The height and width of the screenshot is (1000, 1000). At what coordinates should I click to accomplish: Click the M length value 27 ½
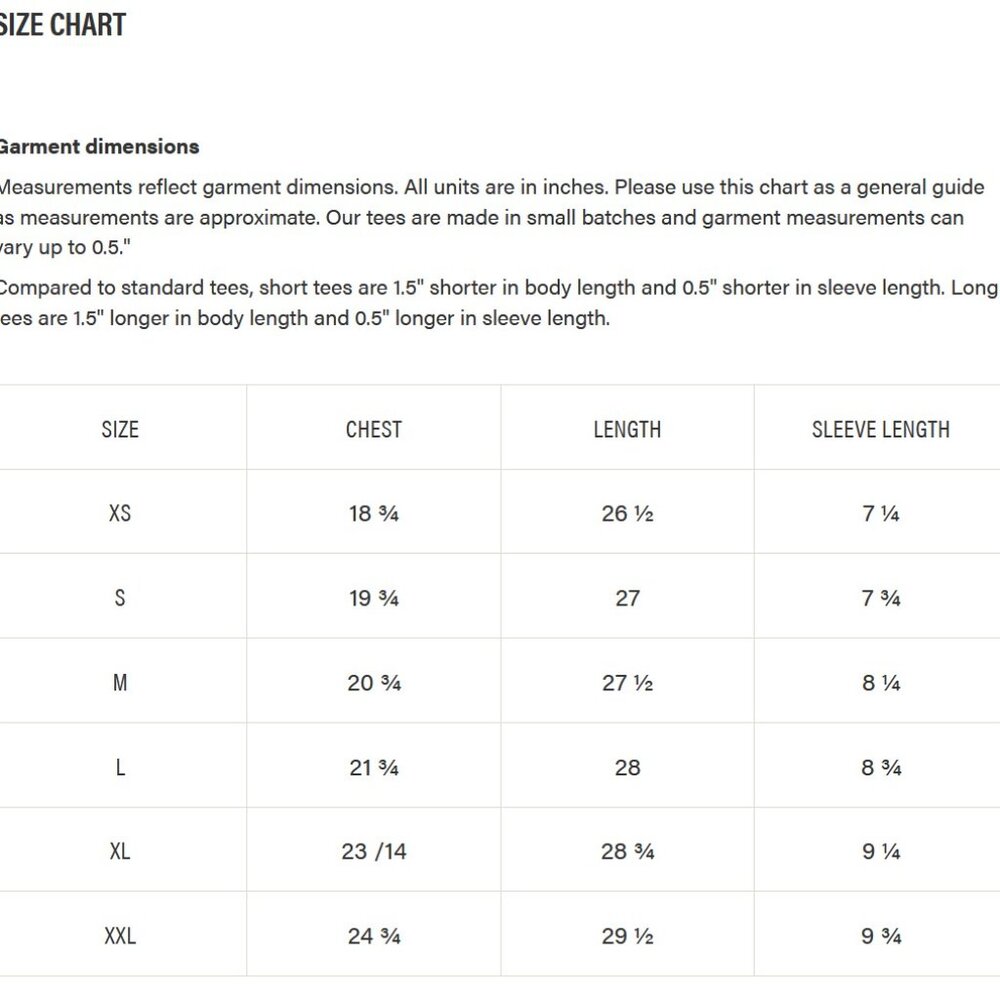point(627,683)
